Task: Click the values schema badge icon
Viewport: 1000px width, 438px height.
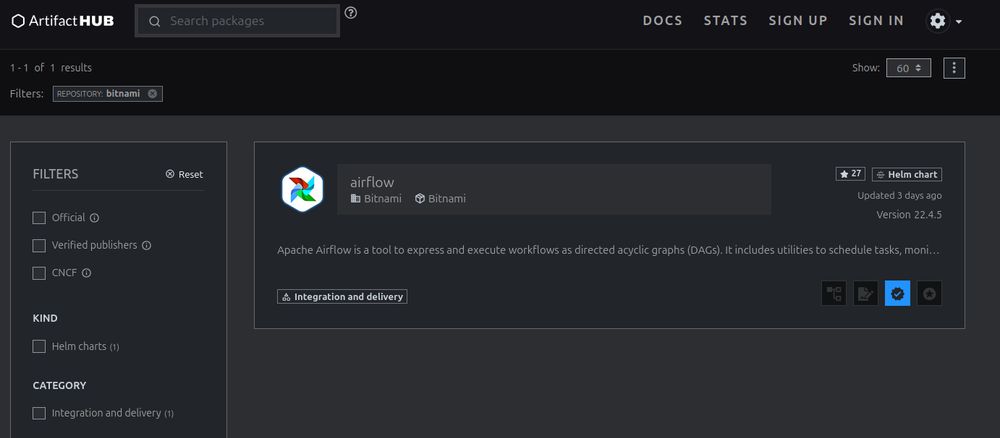Action: click(x=834, y=293)
